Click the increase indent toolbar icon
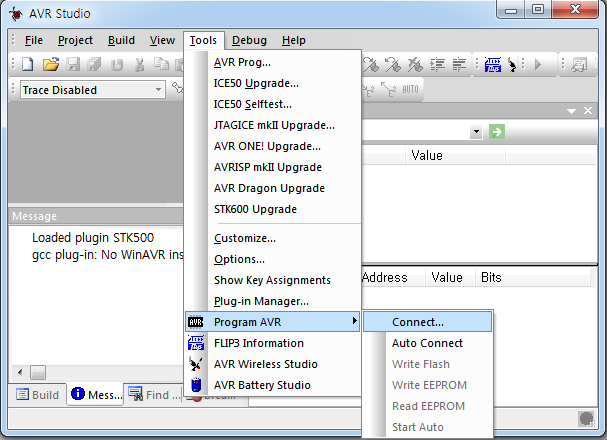This screenshot has width=607, height=440. tap(437, 65)
